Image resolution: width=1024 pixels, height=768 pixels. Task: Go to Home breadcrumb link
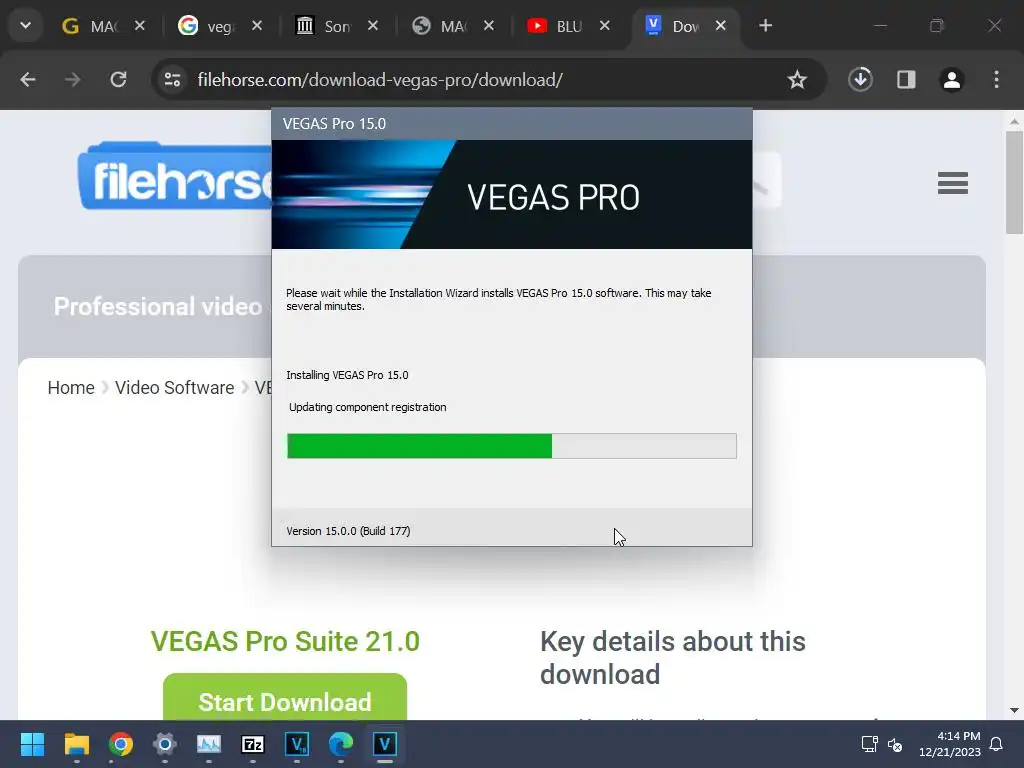point(71,387)
